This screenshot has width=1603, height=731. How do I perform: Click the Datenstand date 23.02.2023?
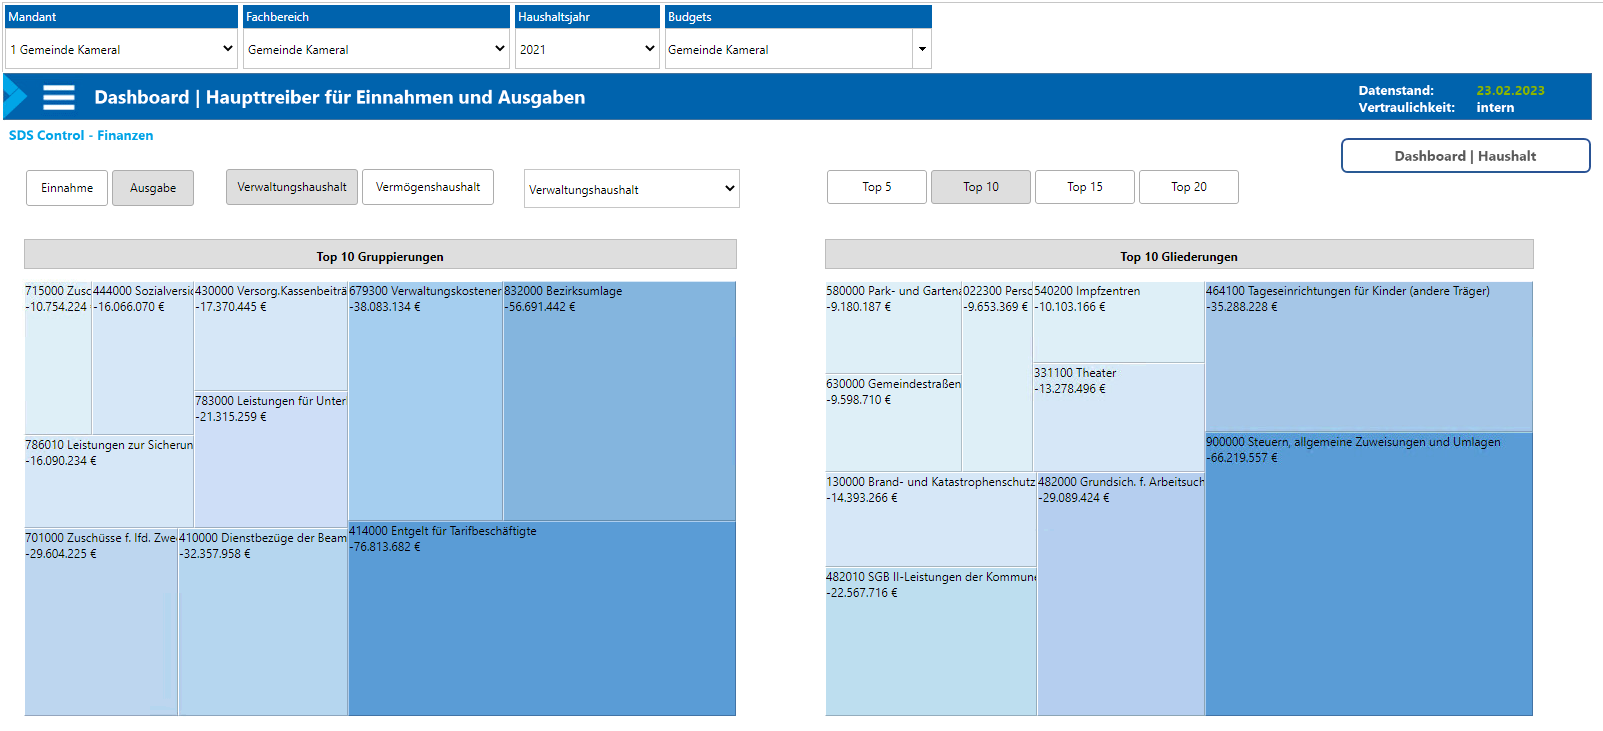(x=1510, y=90)
